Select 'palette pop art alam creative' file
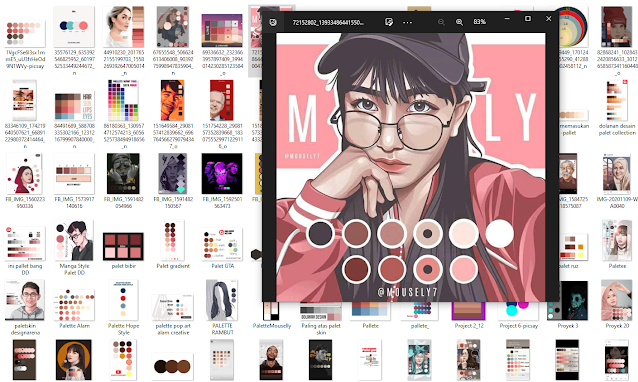 click(173, 308)
